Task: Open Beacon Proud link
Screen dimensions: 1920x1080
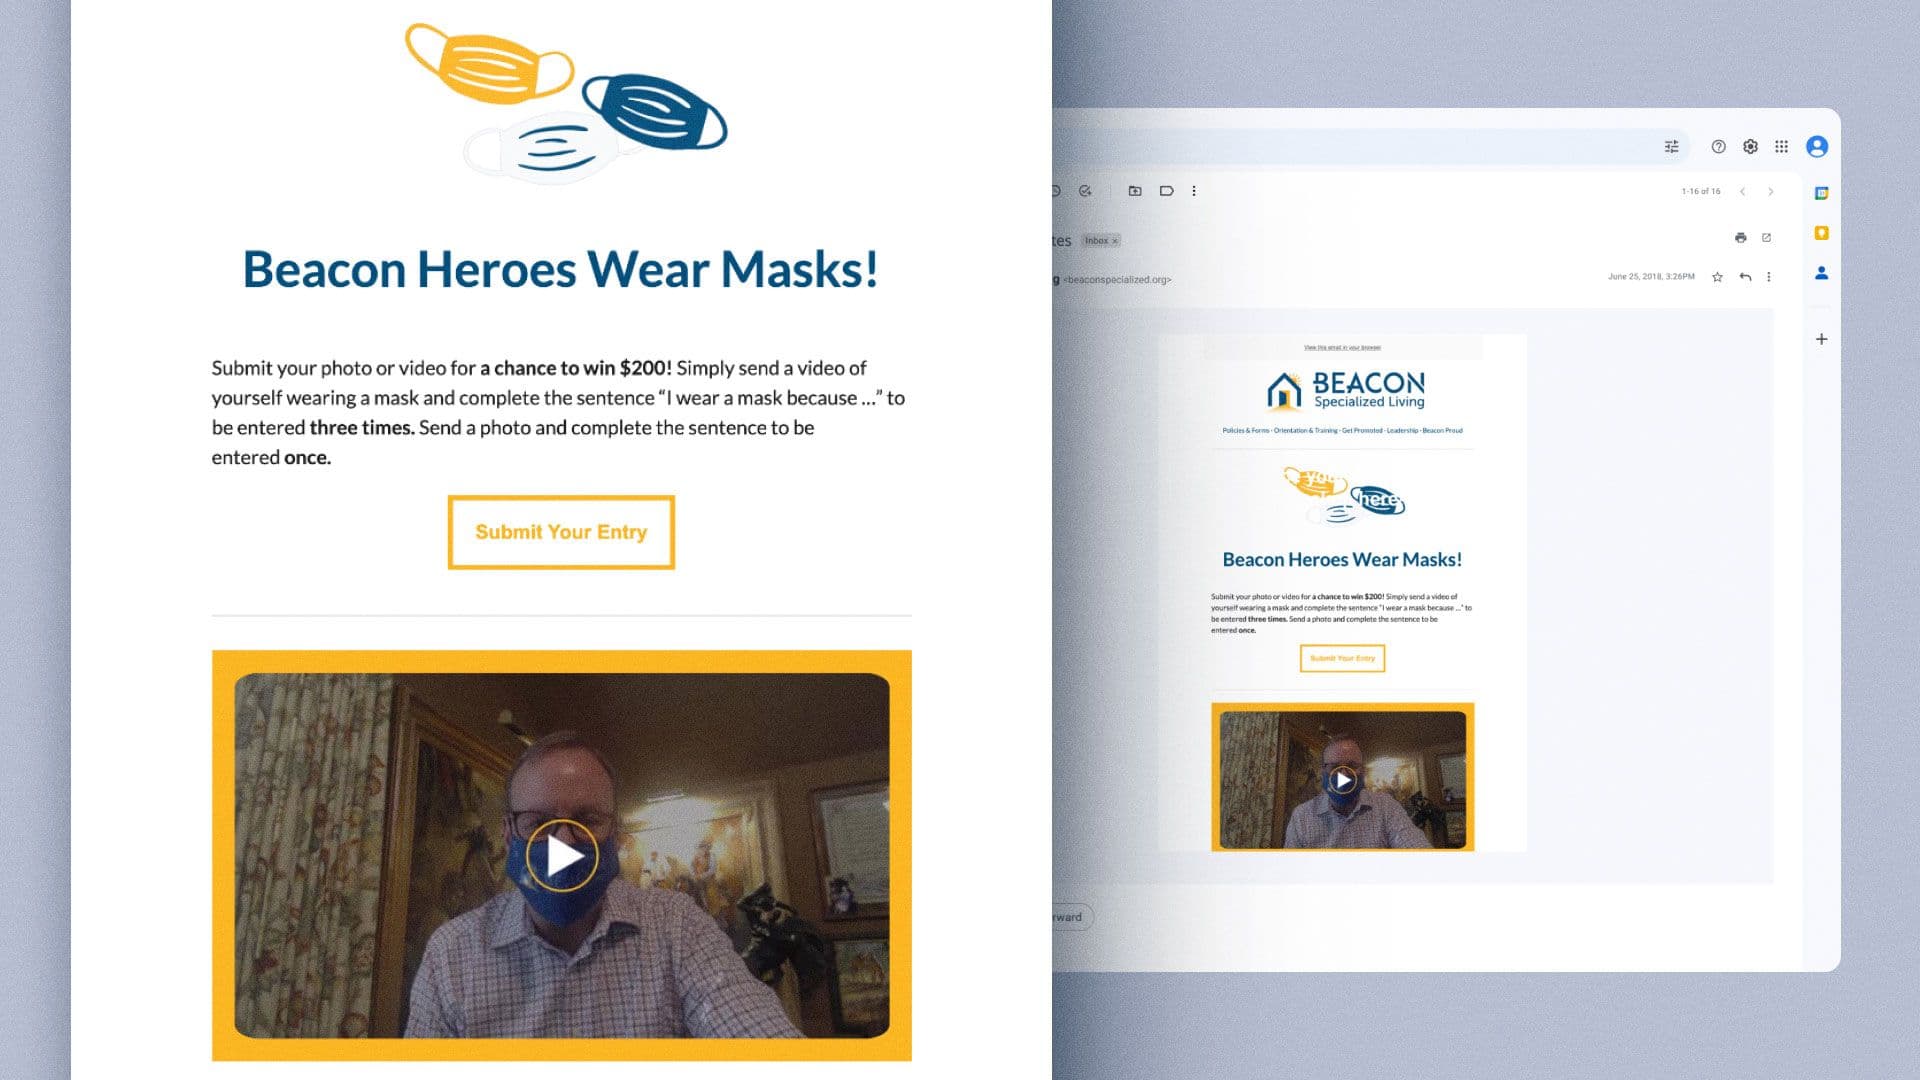Action: pyautogui.click(x=1442, y=431)
